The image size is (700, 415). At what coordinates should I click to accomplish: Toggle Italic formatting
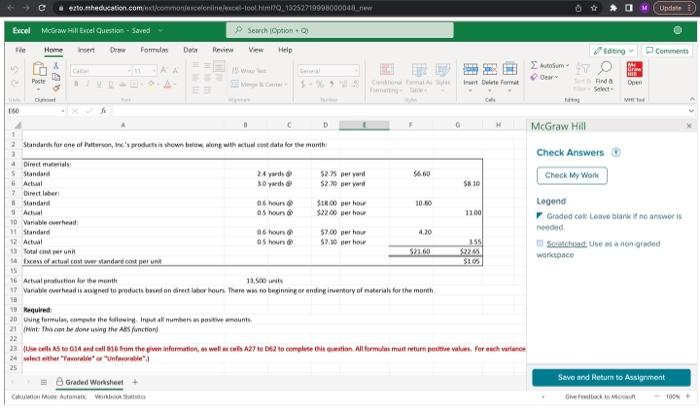point(88,84)
